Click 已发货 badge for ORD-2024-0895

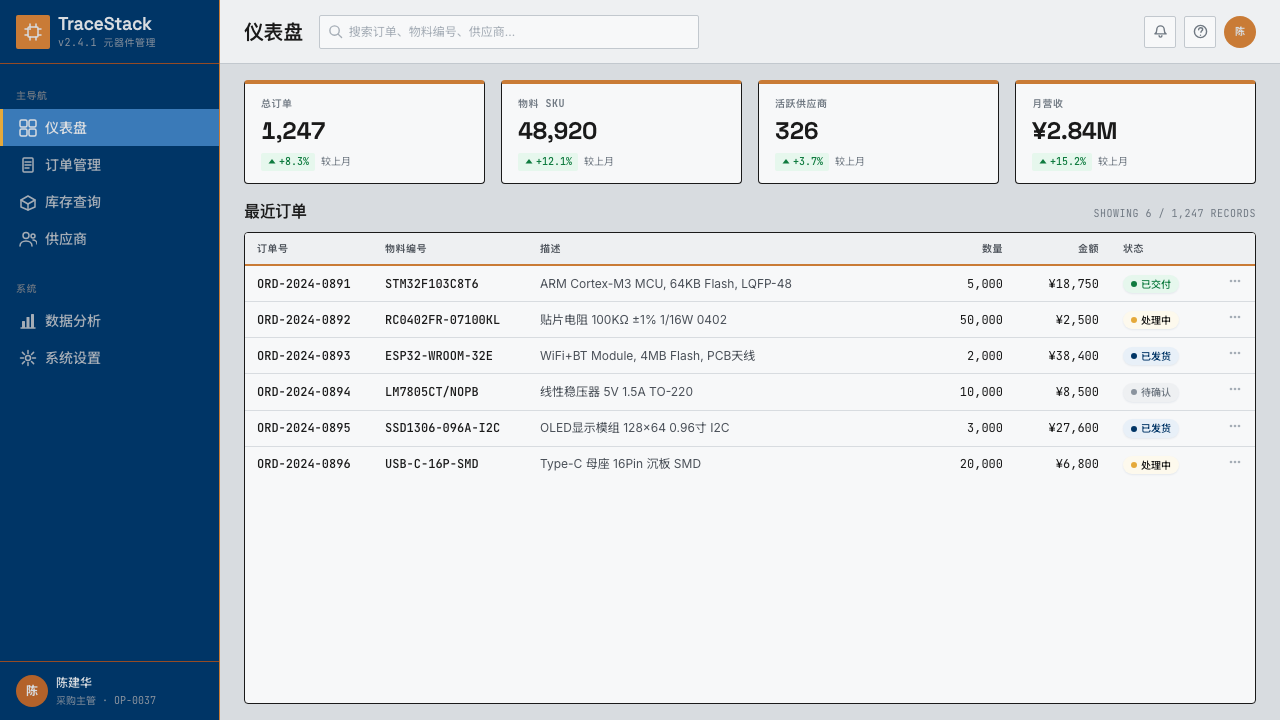[x=1151, y=428]
